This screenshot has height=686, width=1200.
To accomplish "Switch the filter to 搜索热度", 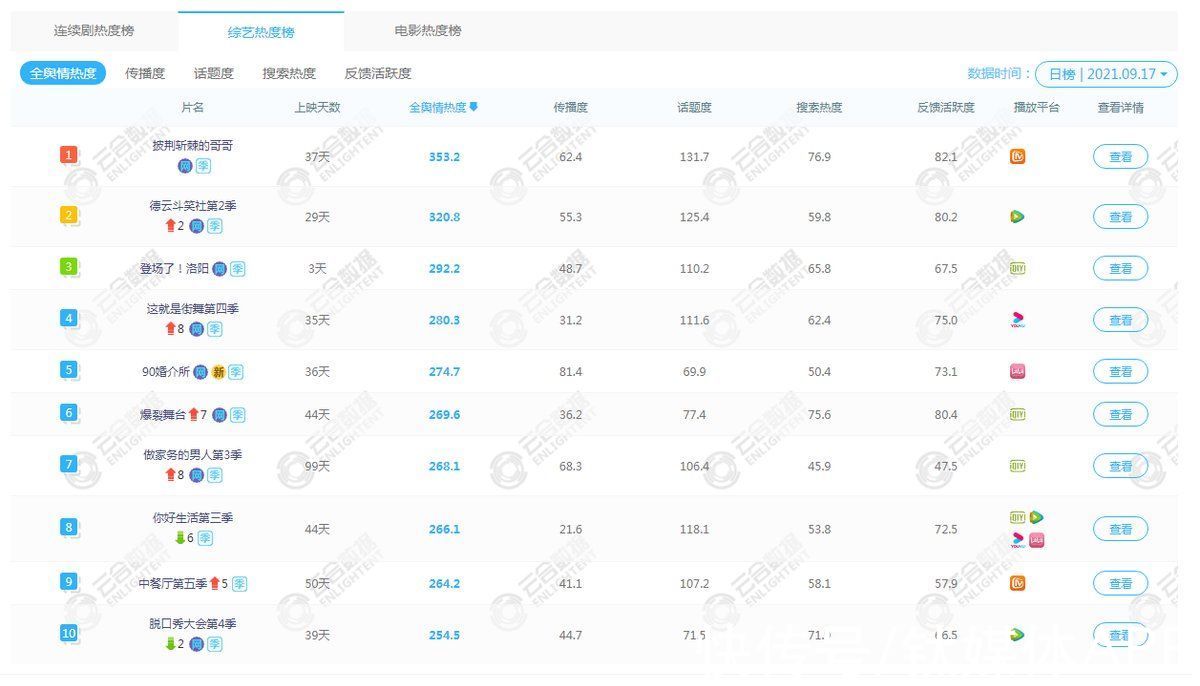I will (289, 73).
